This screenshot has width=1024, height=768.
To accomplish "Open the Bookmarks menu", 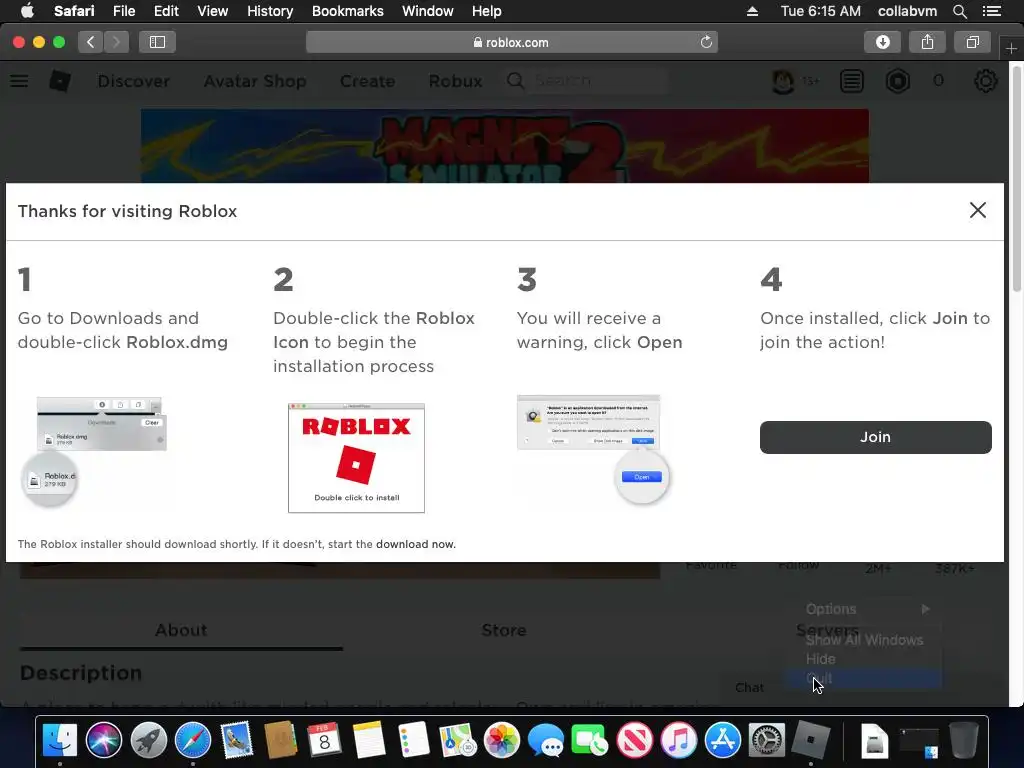I will click(x=347, y=11).
